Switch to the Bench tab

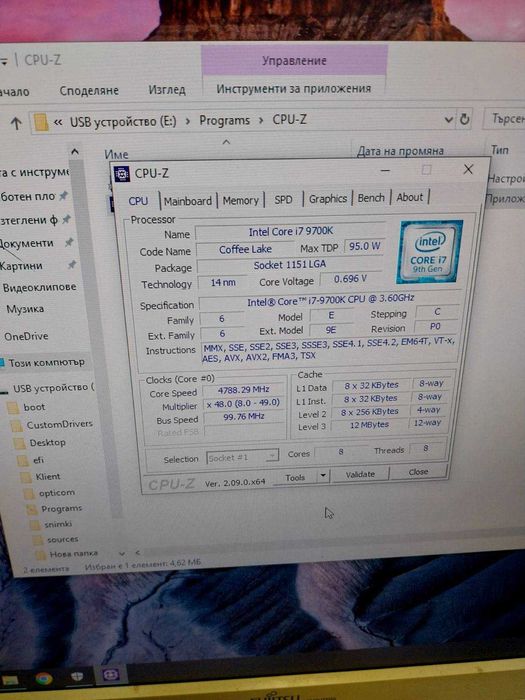[x=371, y=198]
